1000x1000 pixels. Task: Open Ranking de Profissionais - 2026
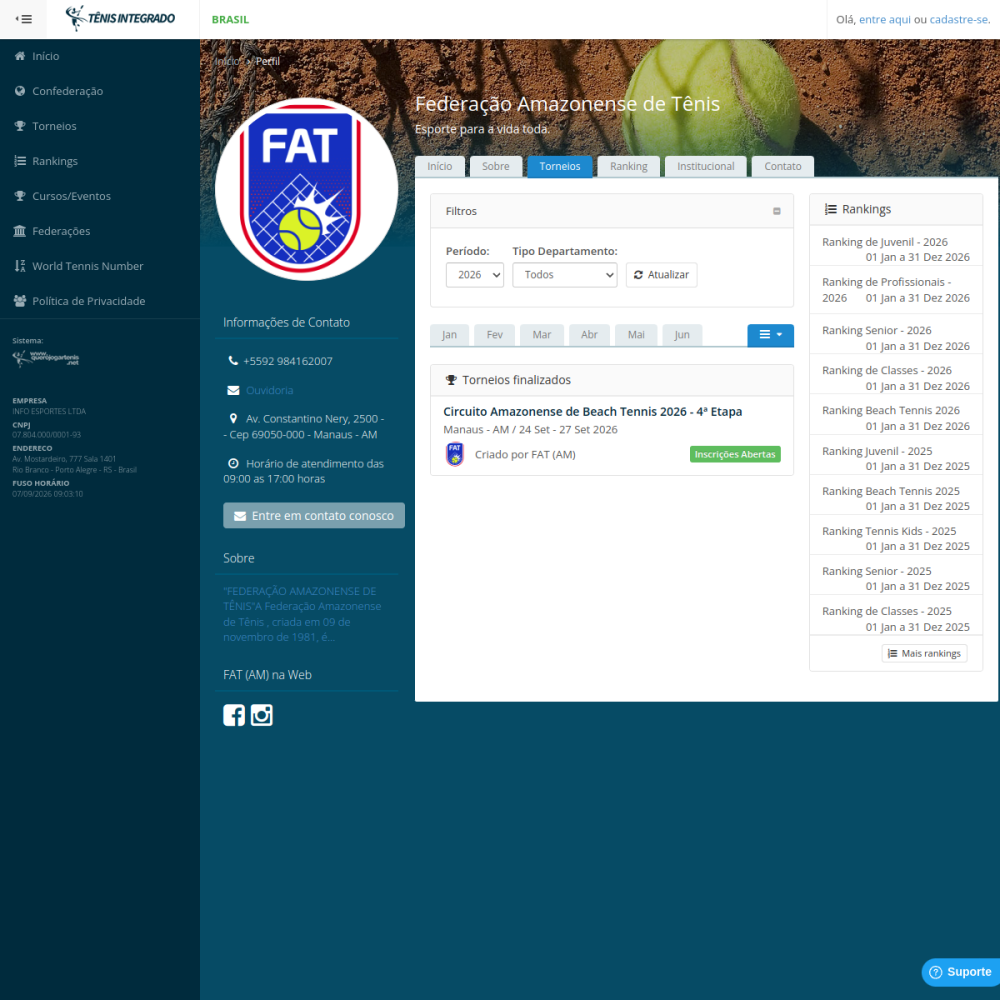pyautogui.click(x=895, y=290)
